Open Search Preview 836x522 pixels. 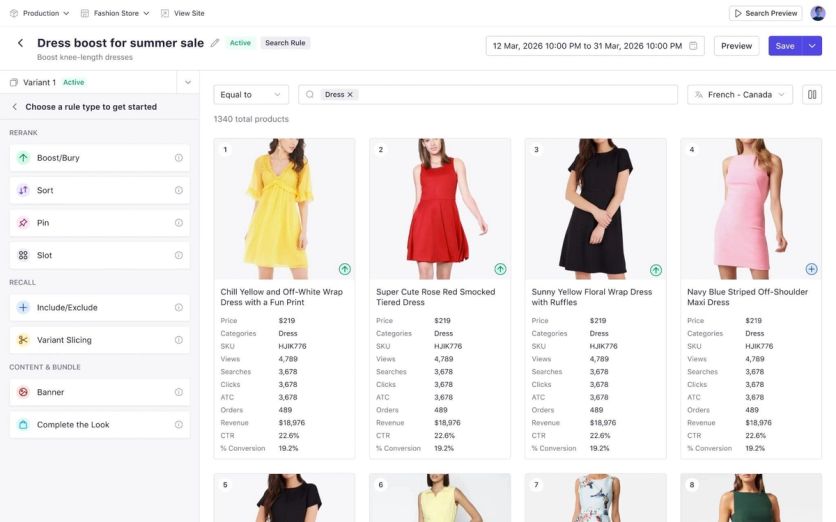pyautogui.click(x=766, y=13)
